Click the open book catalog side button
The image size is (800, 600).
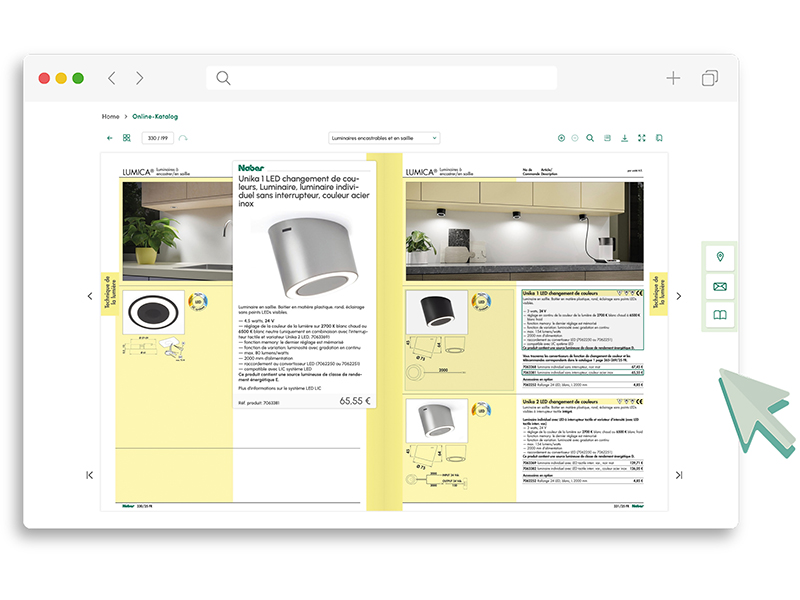click(x=720, y=315)
